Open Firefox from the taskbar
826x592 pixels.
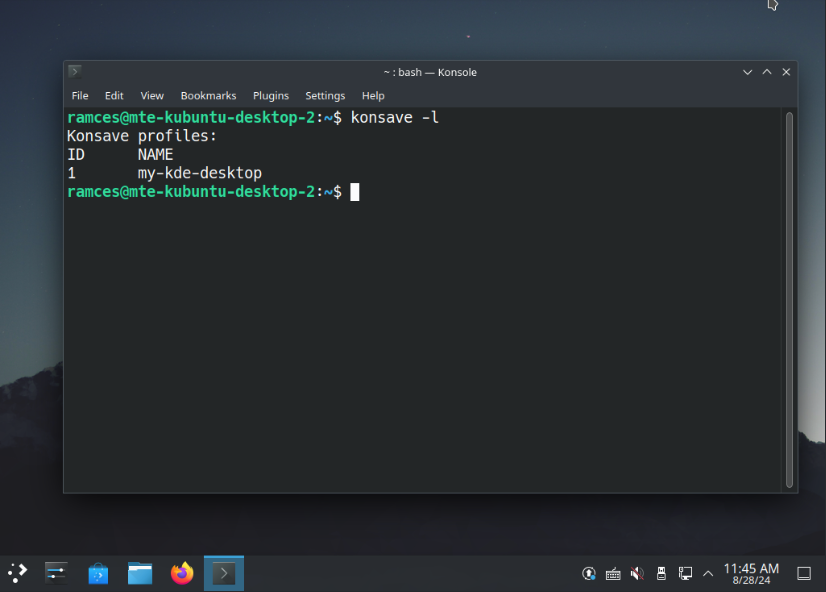pyautogui.click(x=181, y=573)
